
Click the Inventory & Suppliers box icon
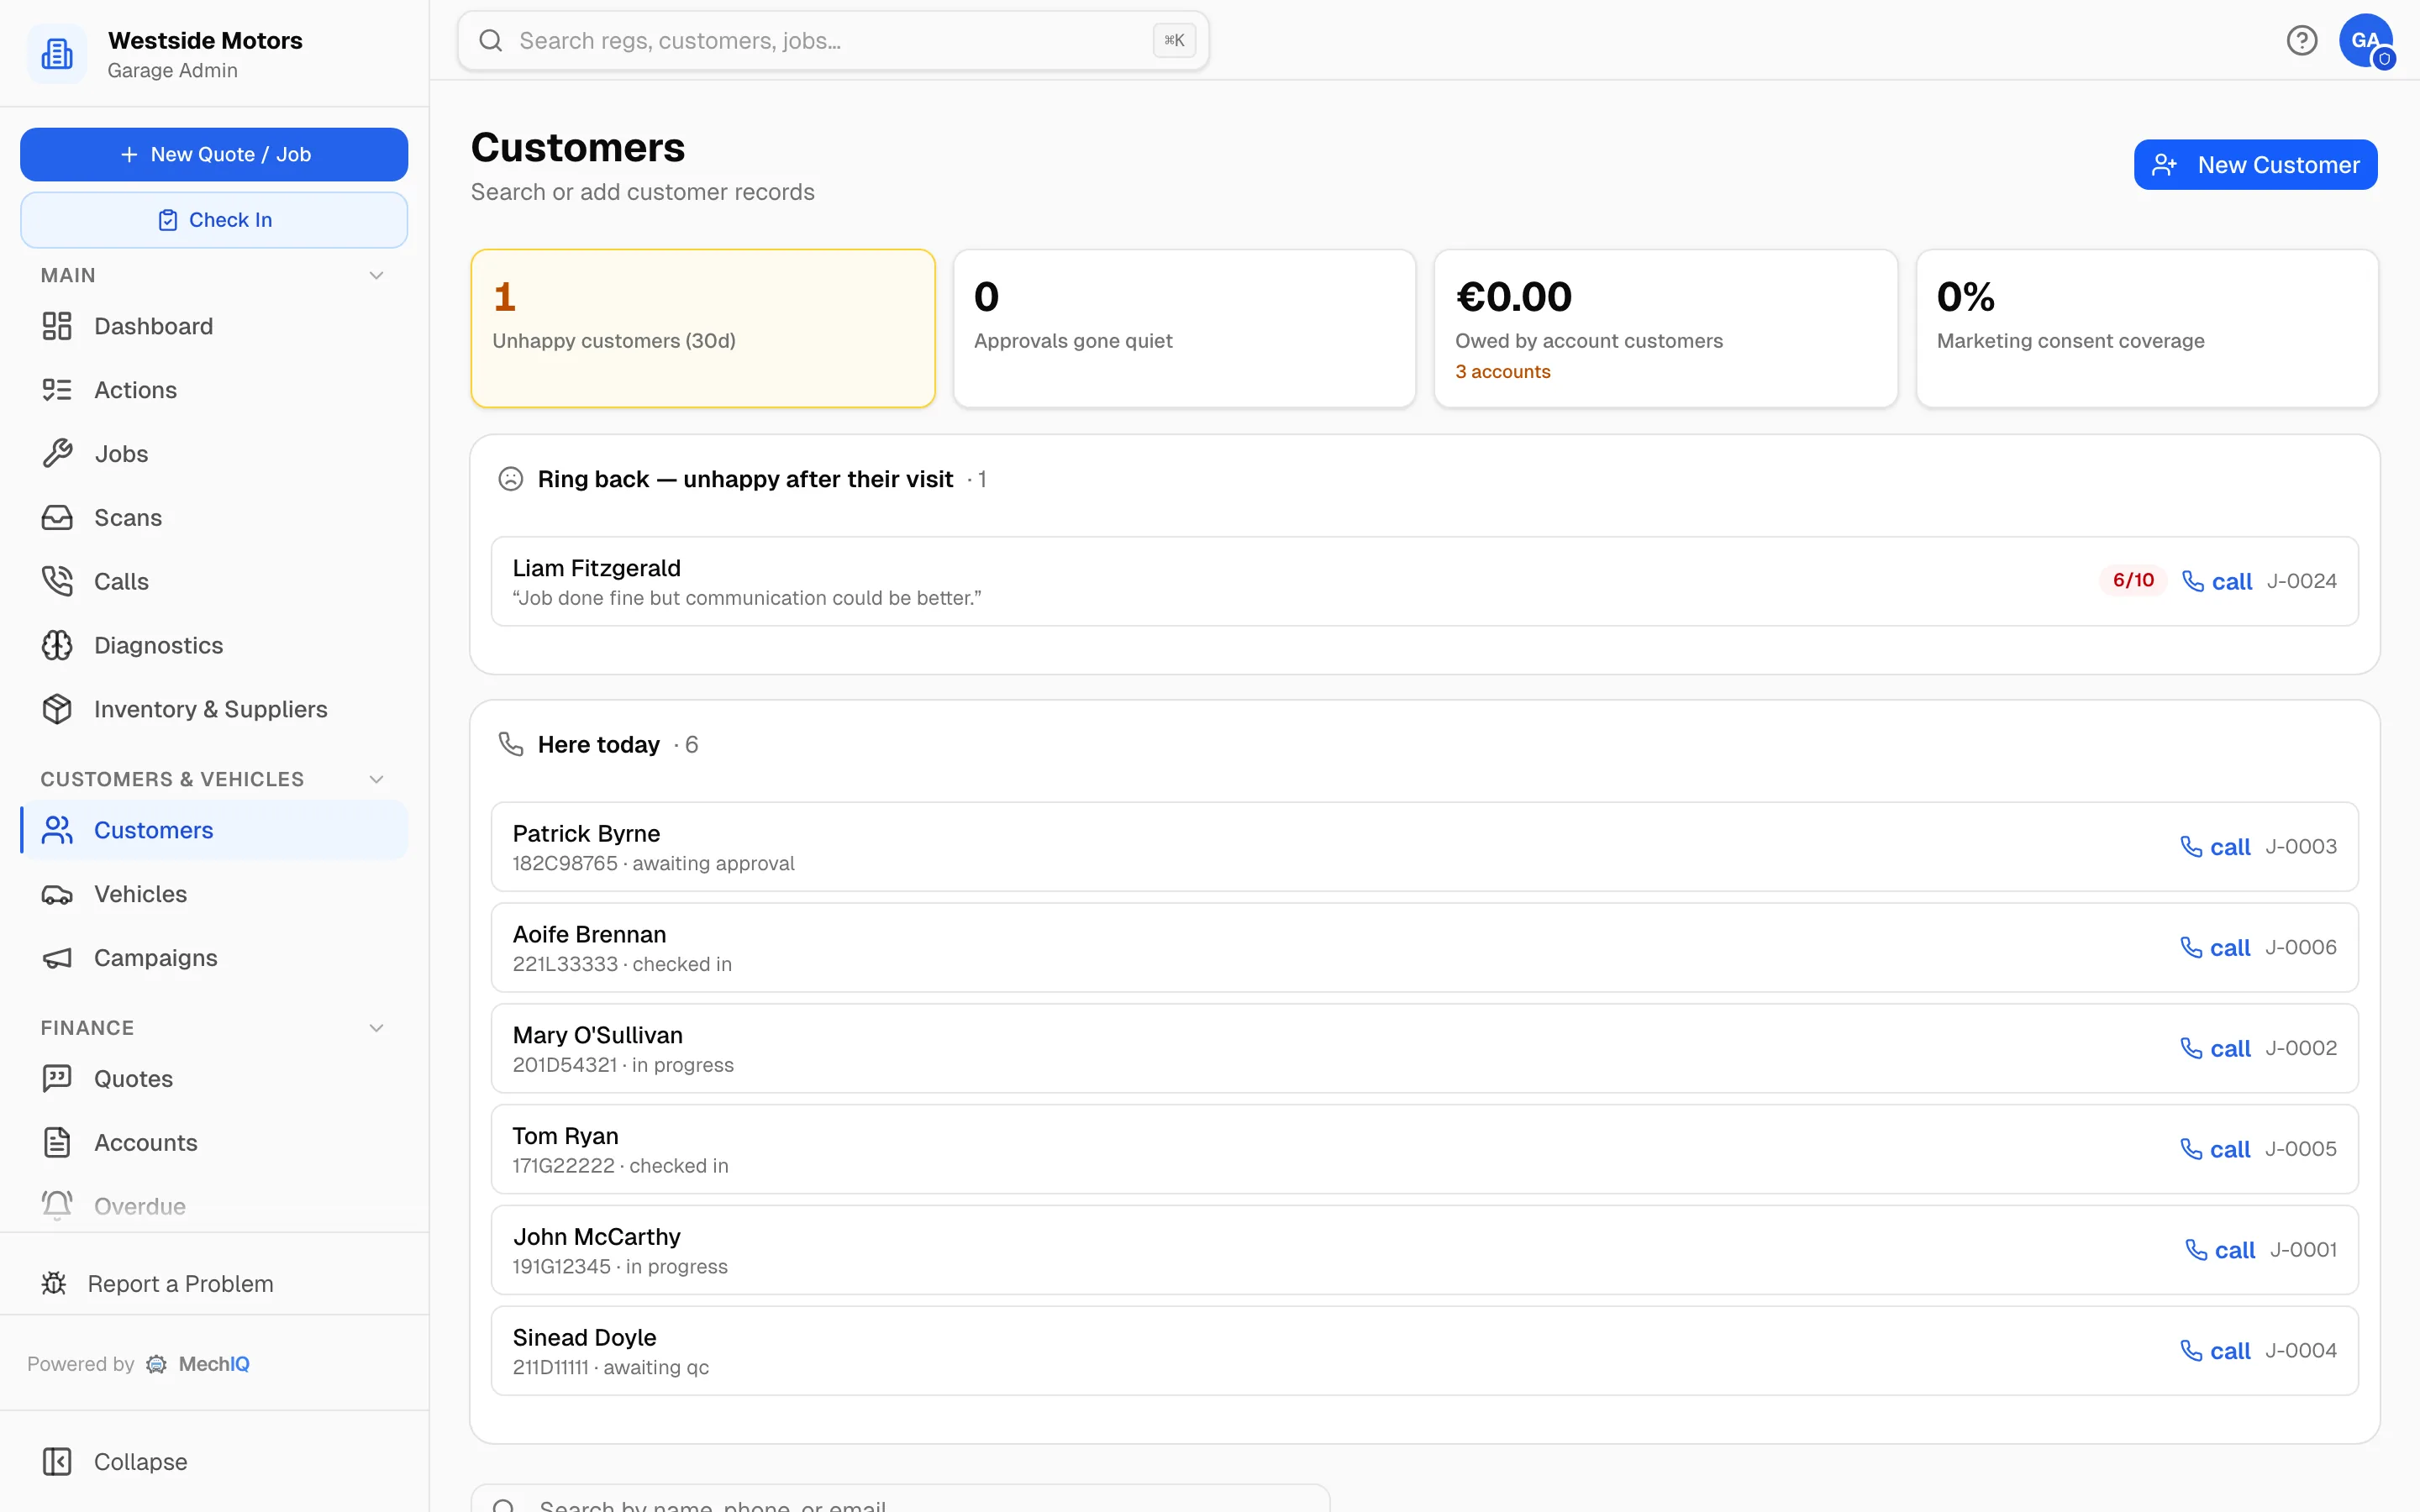click(57, 709)
